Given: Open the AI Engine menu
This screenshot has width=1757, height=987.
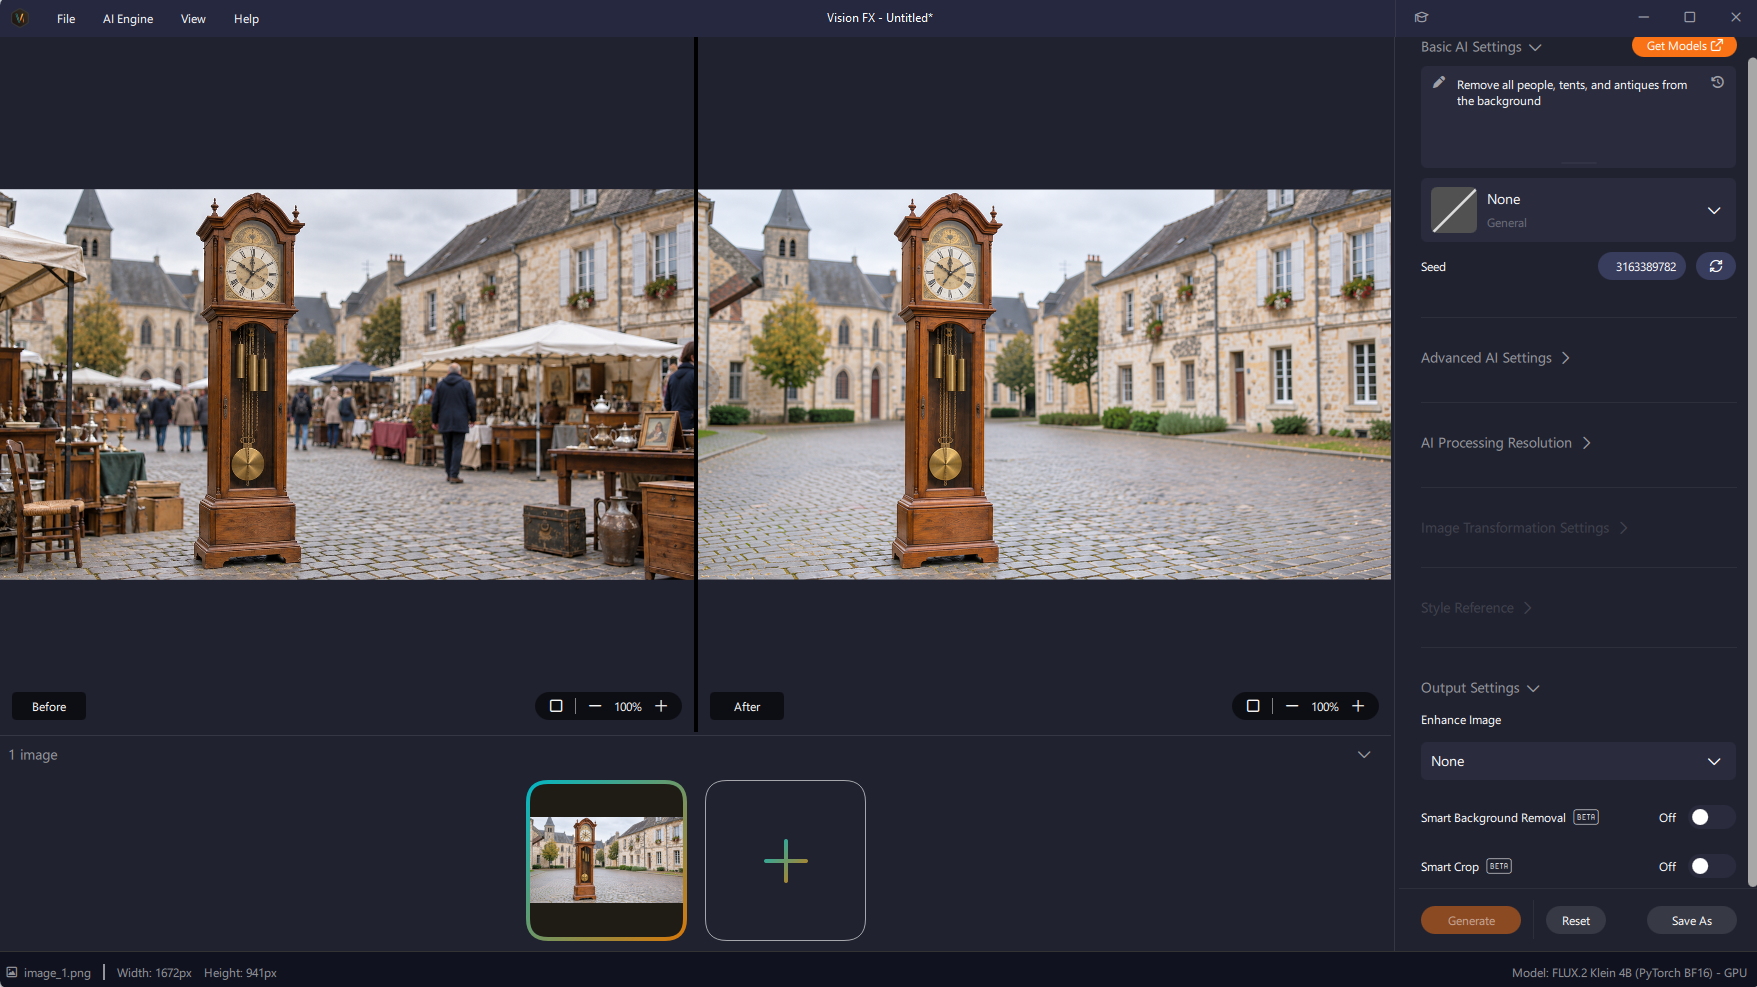Looking at the screenshot, I should (x=128, y=19).
